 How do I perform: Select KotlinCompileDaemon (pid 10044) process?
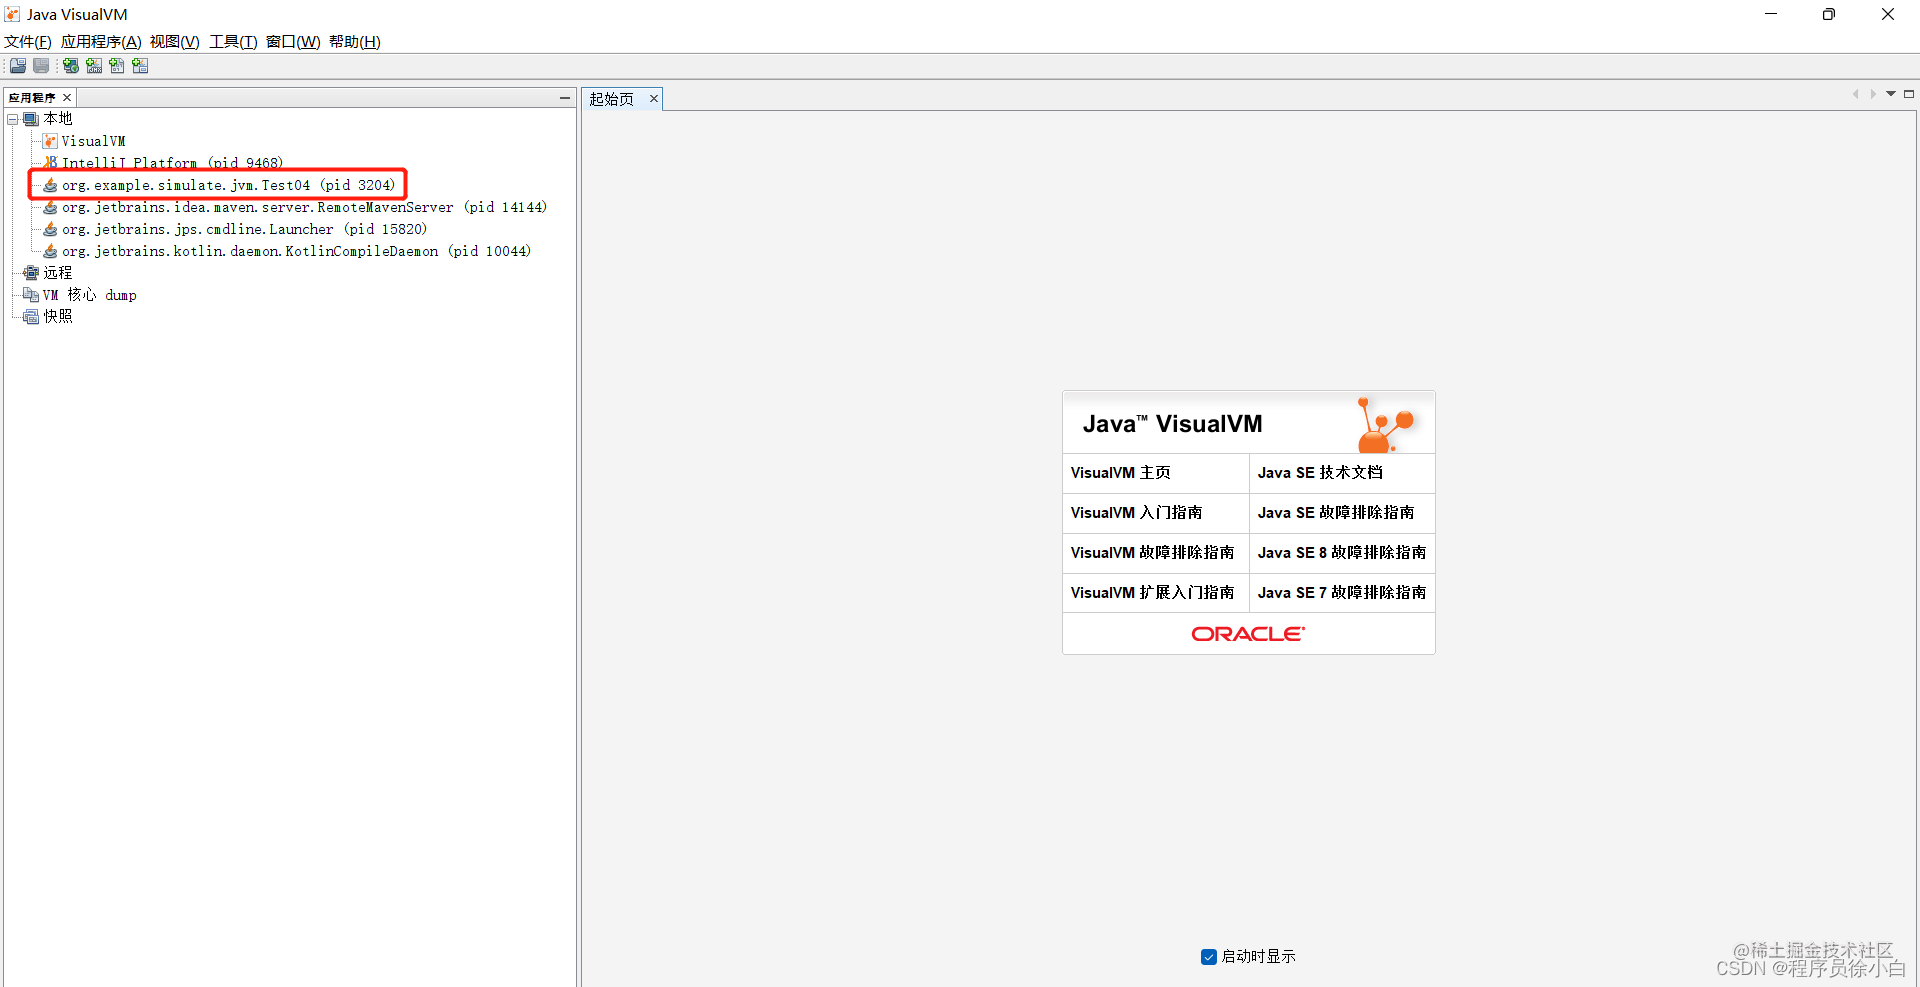tap(297, 251)
